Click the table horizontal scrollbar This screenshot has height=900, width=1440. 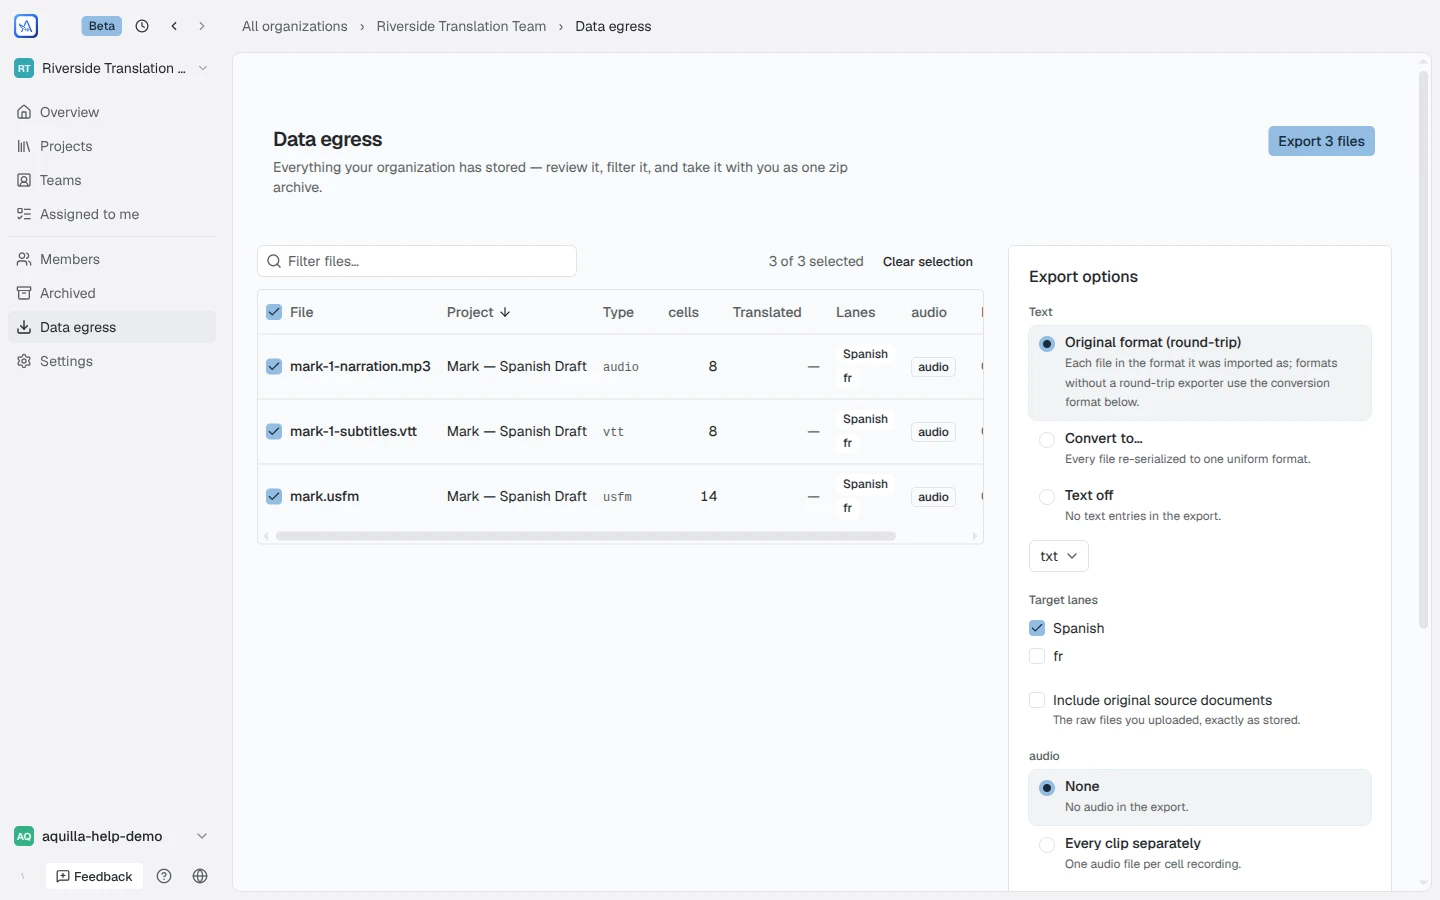coord(585,536)
